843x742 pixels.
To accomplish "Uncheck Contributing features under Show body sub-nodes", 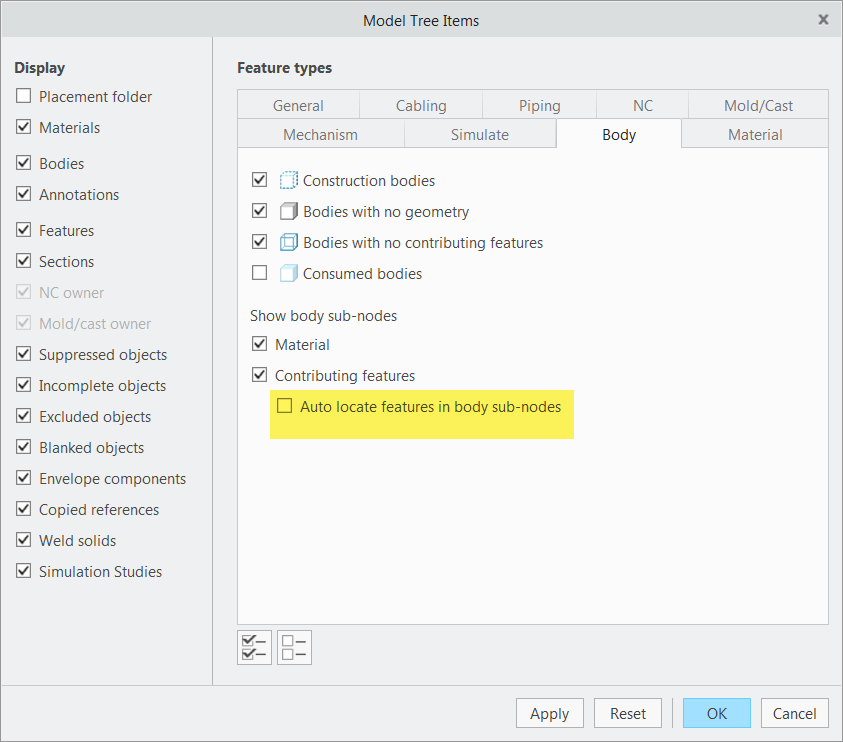I will click(260, 374).
